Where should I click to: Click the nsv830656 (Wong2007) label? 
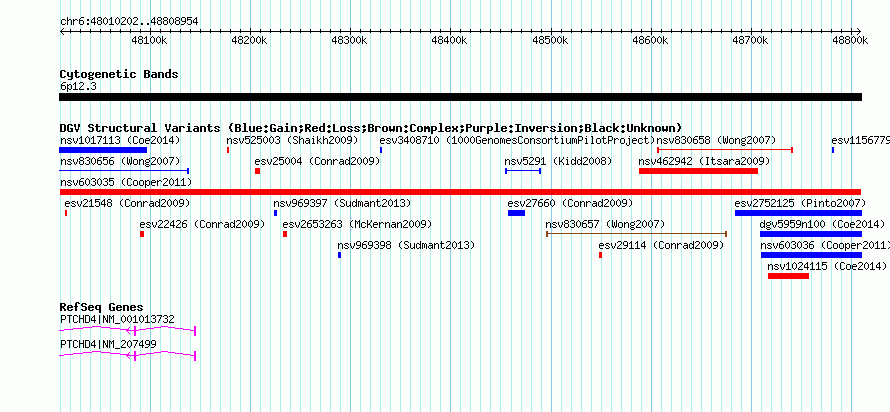[120, 161]
